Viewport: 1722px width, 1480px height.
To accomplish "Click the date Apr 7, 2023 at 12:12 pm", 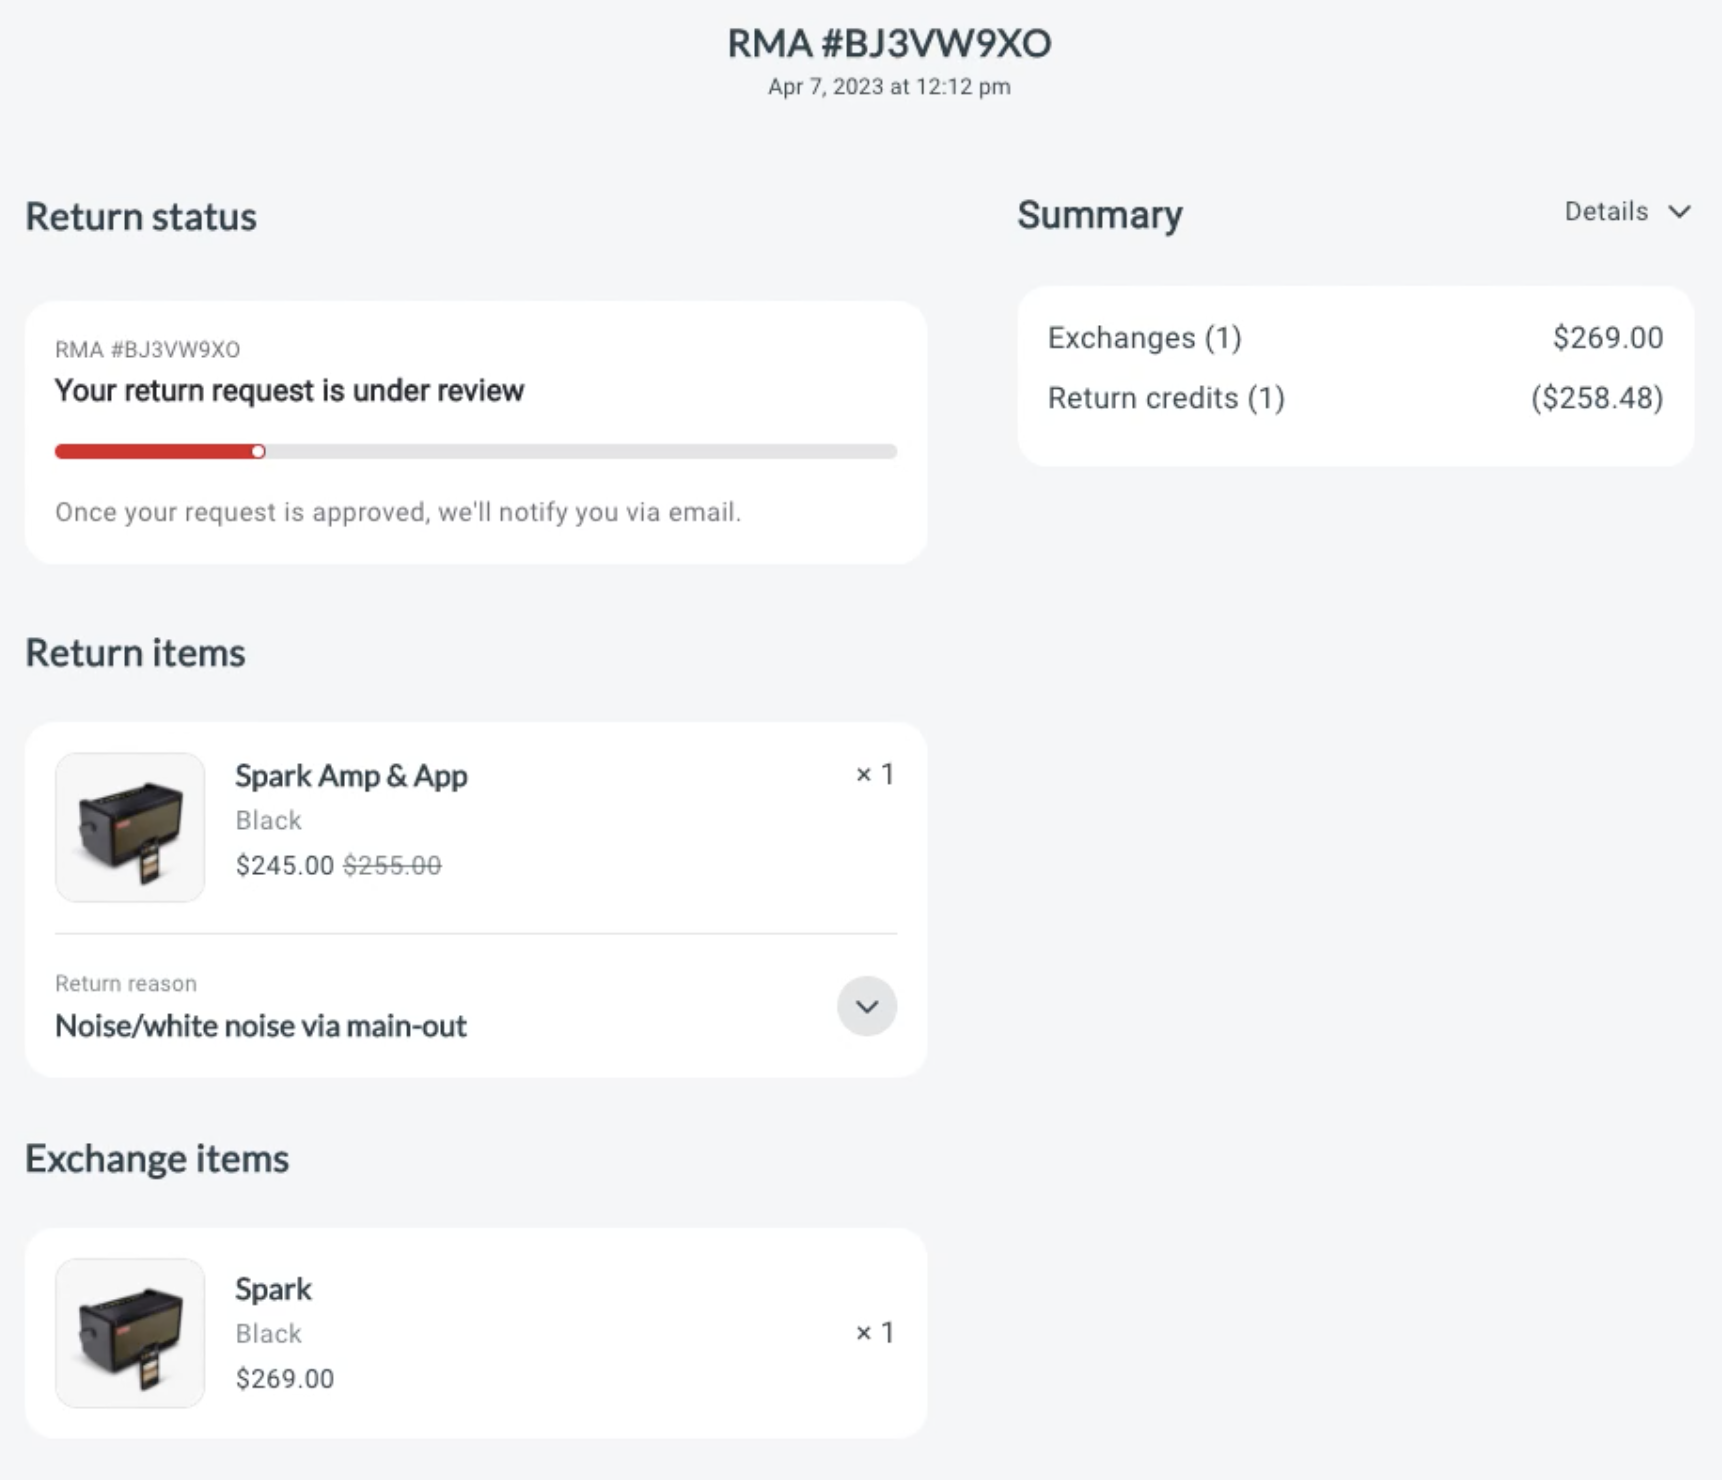I will tap(889, 87).
